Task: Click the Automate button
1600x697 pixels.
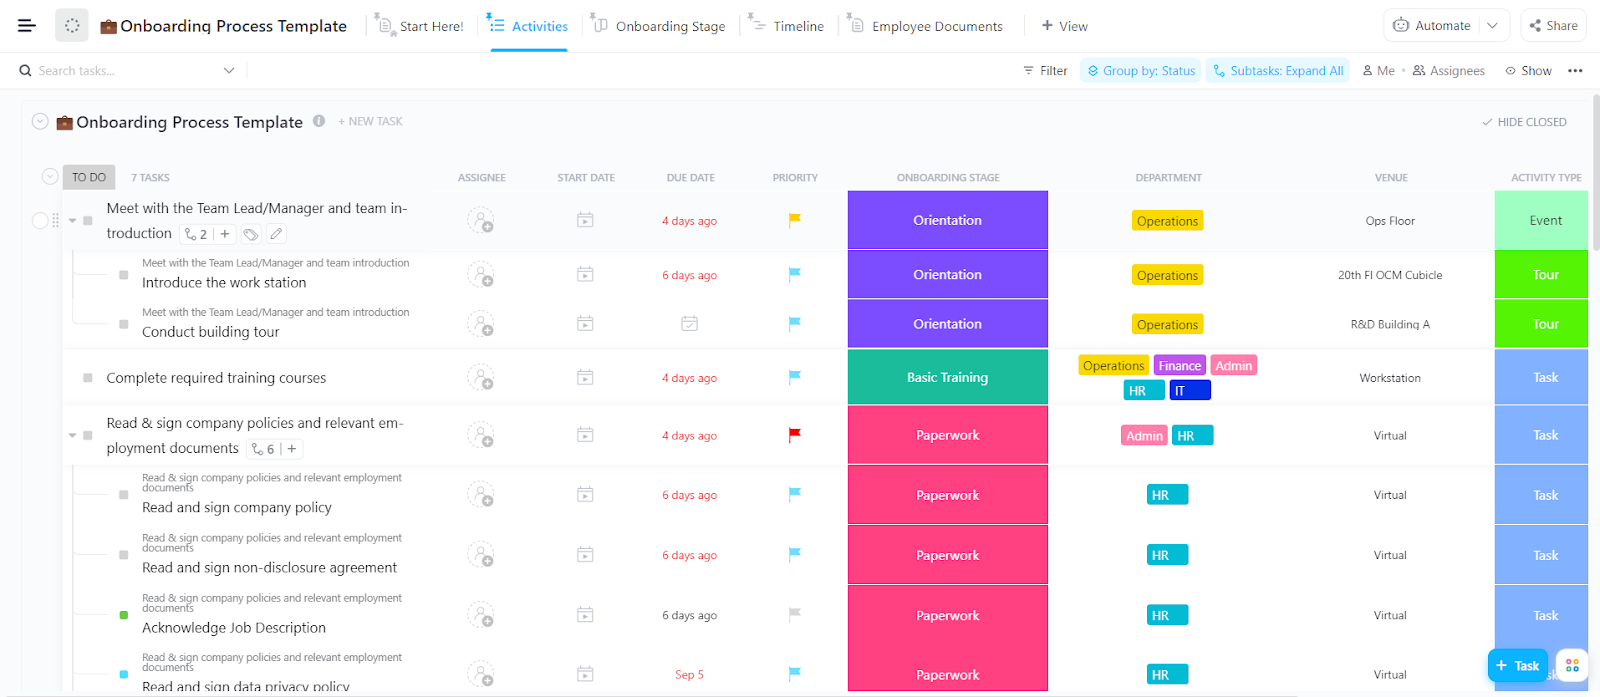Action: click(x=1432, y=26)
